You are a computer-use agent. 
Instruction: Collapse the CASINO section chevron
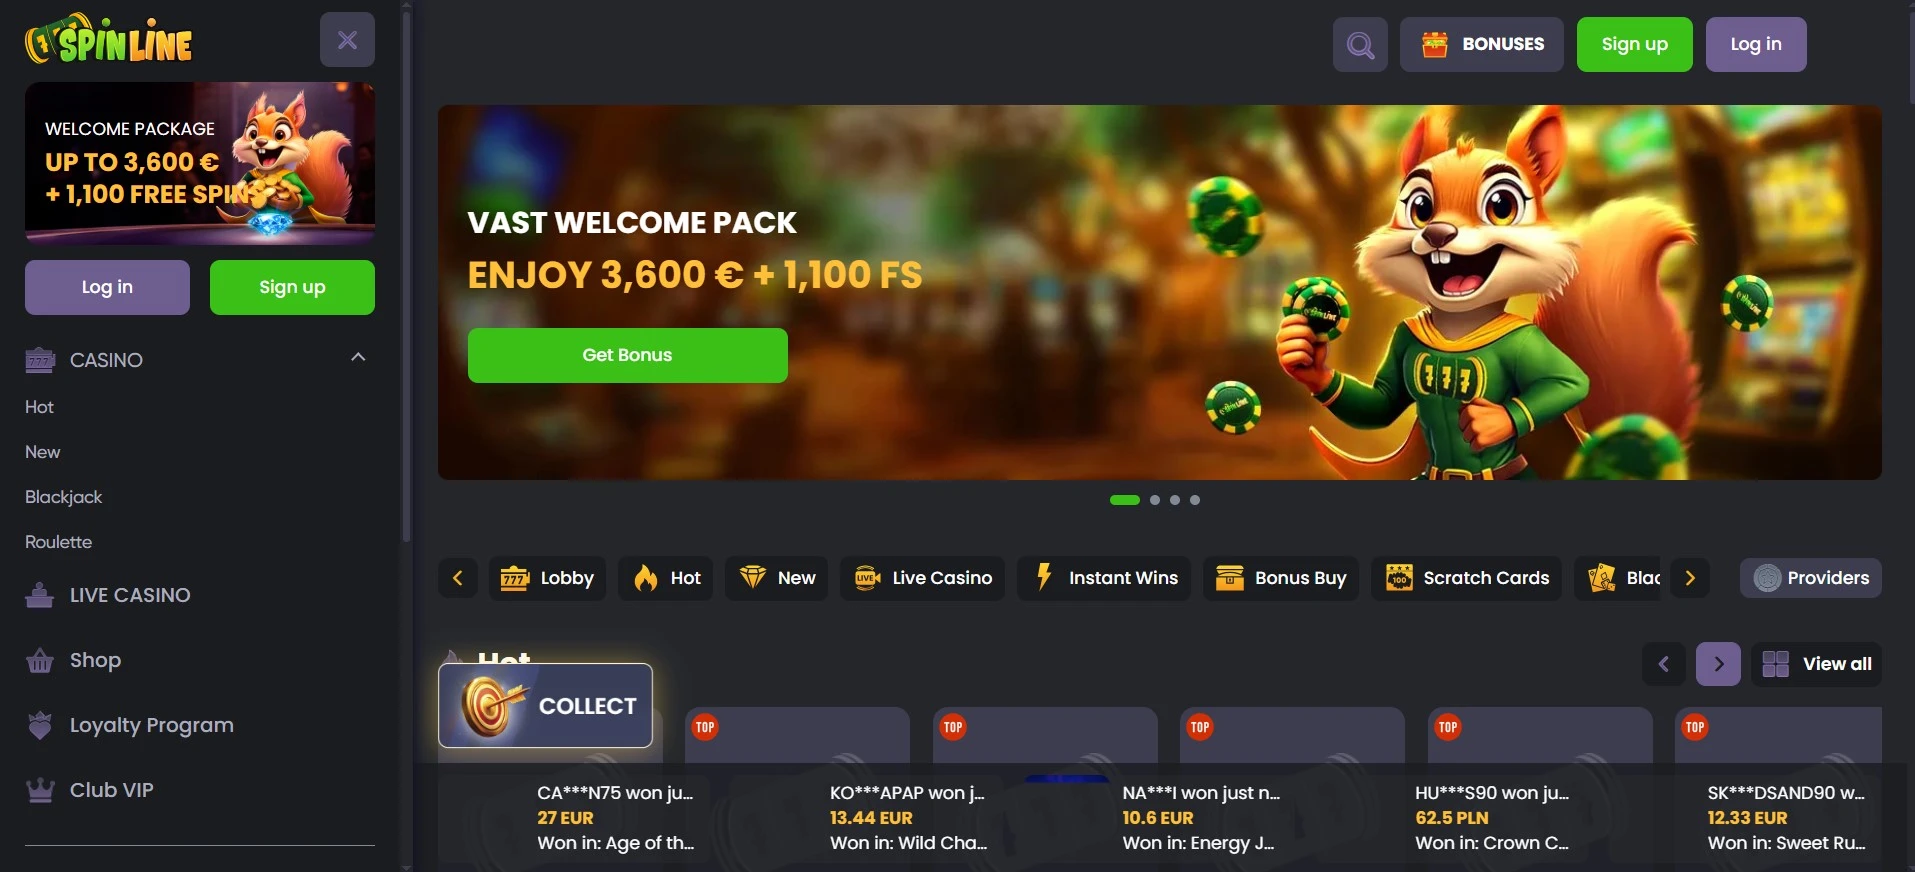click(x=358, y=357)
